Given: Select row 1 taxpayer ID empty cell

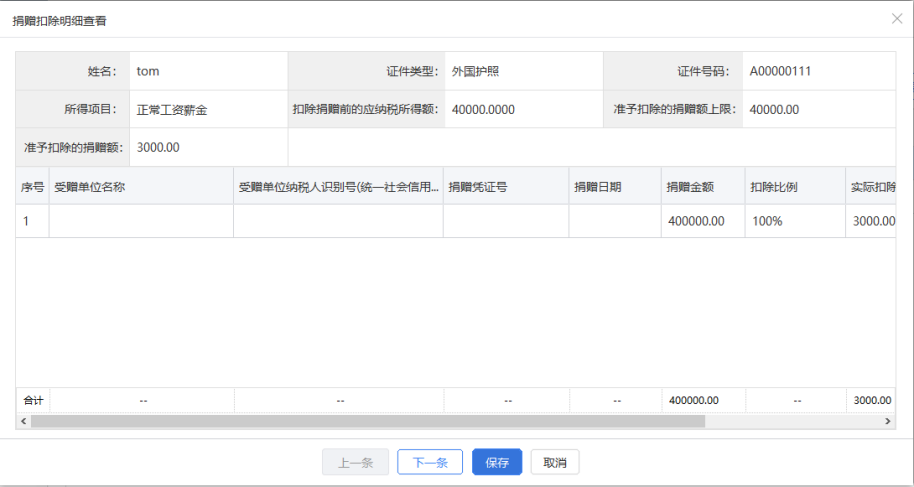Looking at the screenshot, I should click(339, 221).
